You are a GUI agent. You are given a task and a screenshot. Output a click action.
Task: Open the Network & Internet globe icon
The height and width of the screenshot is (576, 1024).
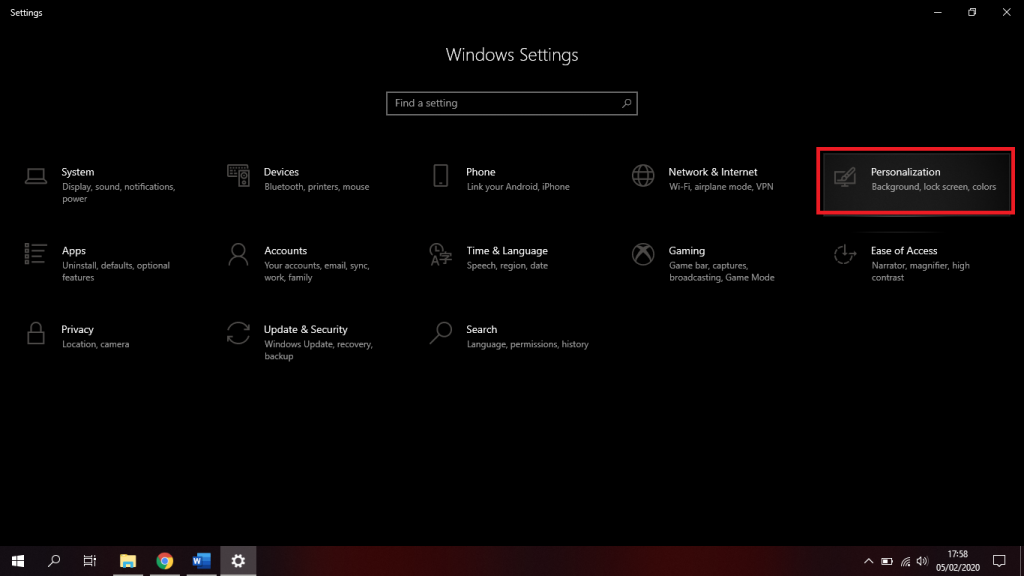(643, 176)
